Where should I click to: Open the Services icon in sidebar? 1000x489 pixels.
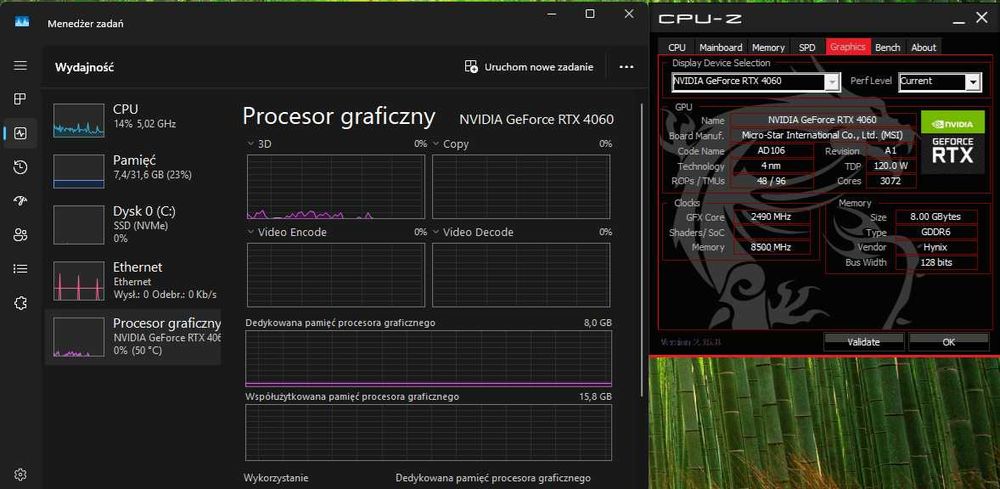click(x=20, y=303)
